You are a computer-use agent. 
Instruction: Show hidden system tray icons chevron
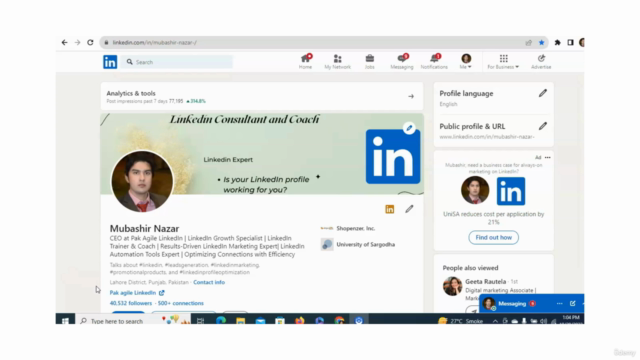495,321
